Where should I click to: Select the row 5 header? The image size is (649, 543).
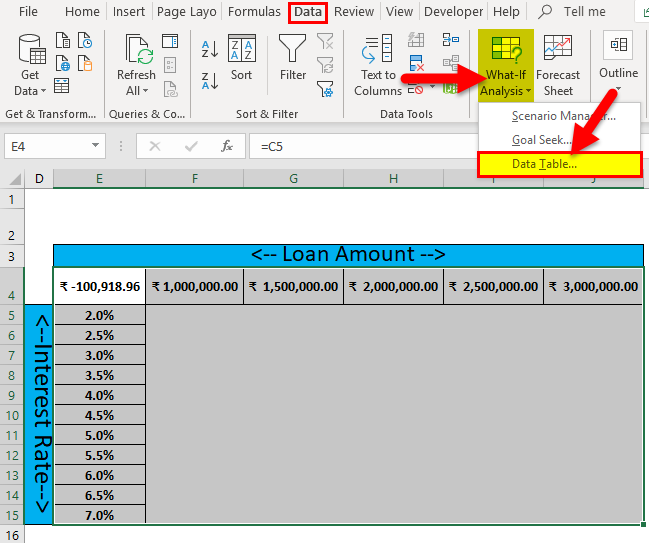click(x=12, y=315)
